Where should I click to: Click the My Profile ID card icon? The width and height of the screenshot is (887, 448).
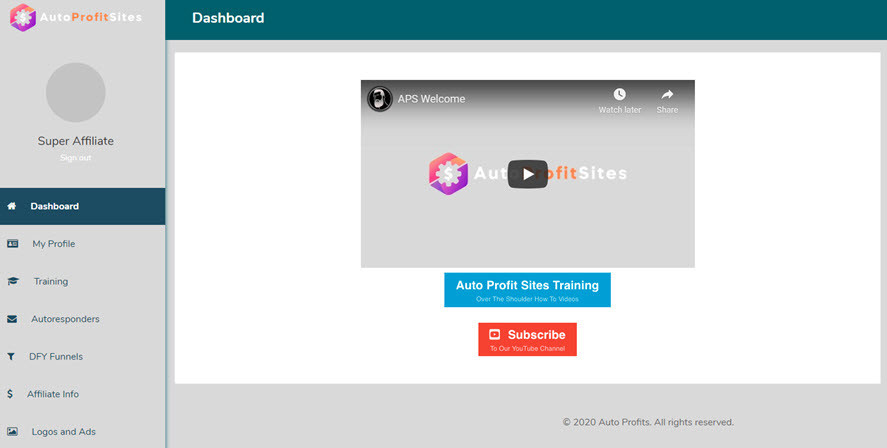click(x=12, y=244)
